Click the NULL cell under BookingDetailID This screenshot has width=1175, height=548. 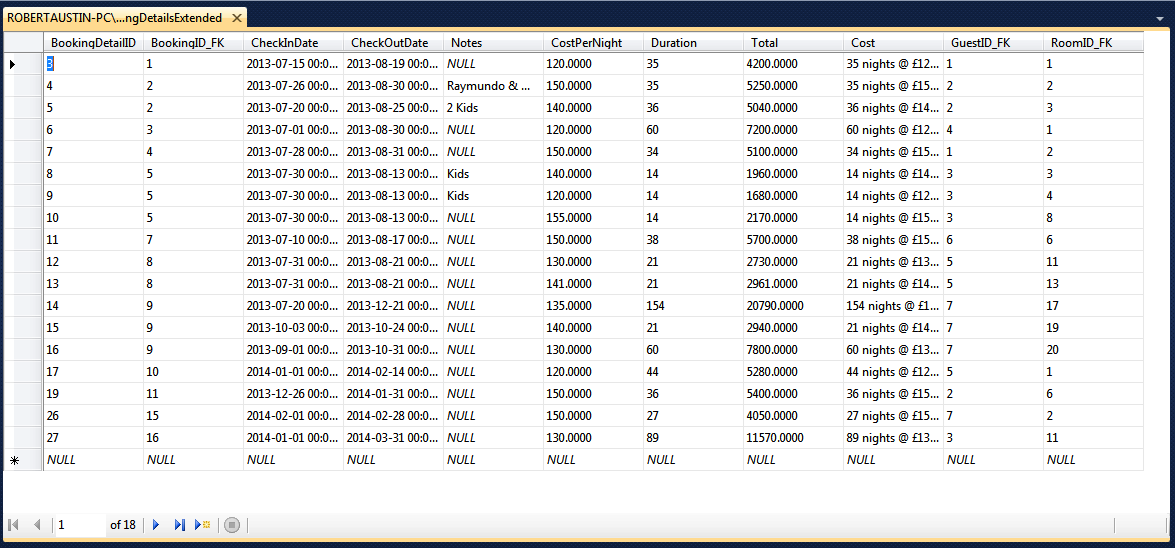[94, 460]
